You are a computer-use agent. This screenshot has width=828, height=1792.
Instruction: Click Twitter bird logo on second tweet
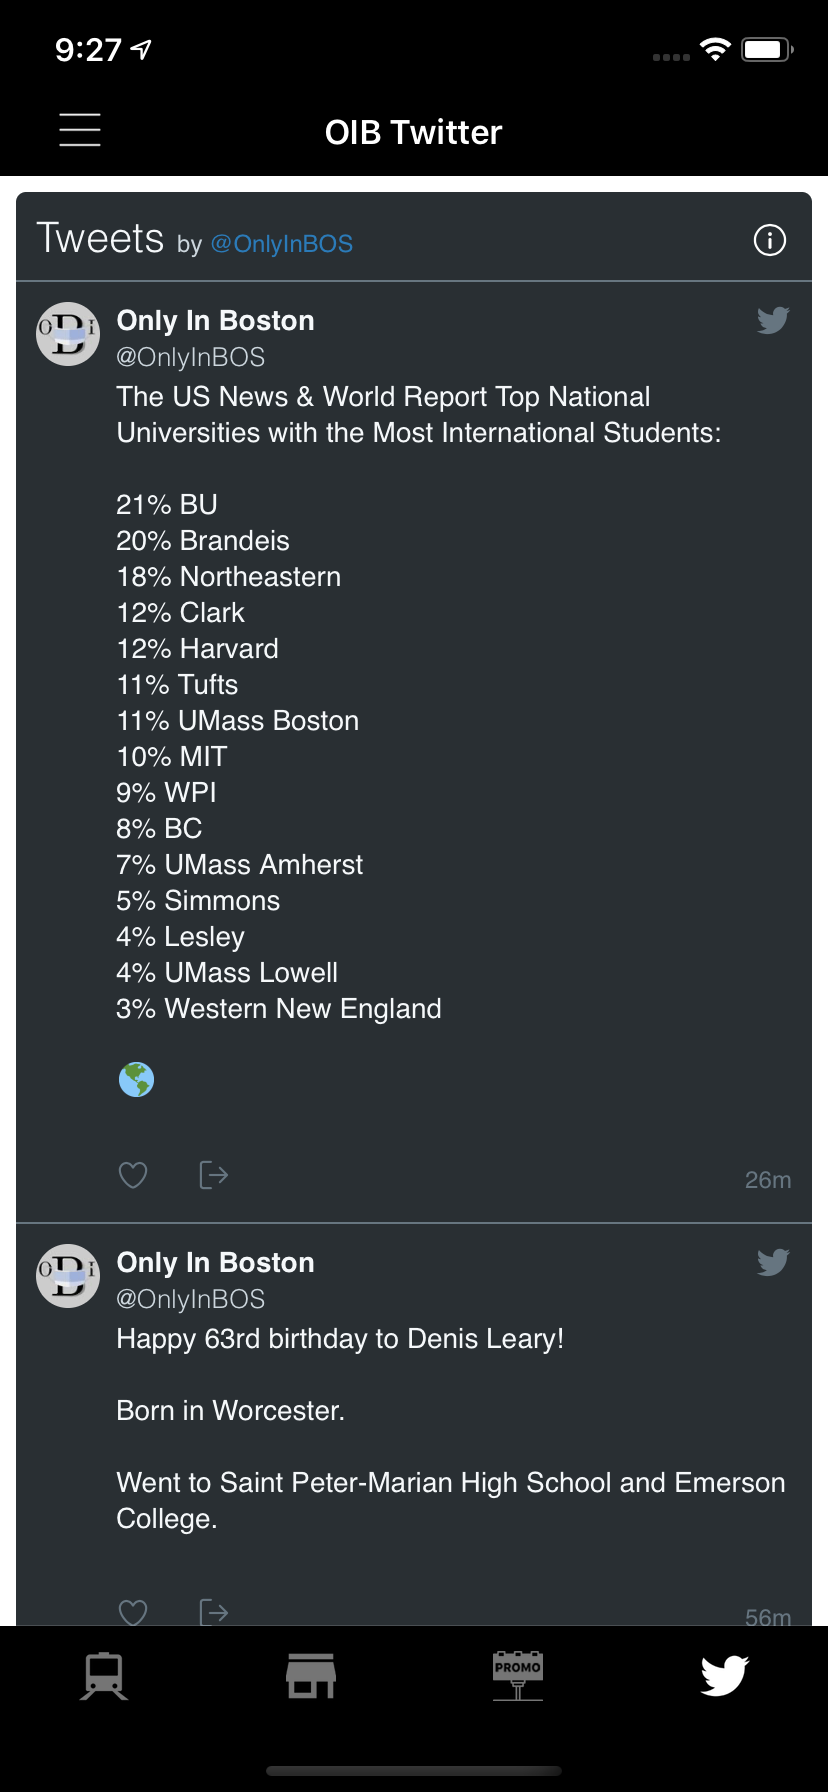[x=772, y=1262]
